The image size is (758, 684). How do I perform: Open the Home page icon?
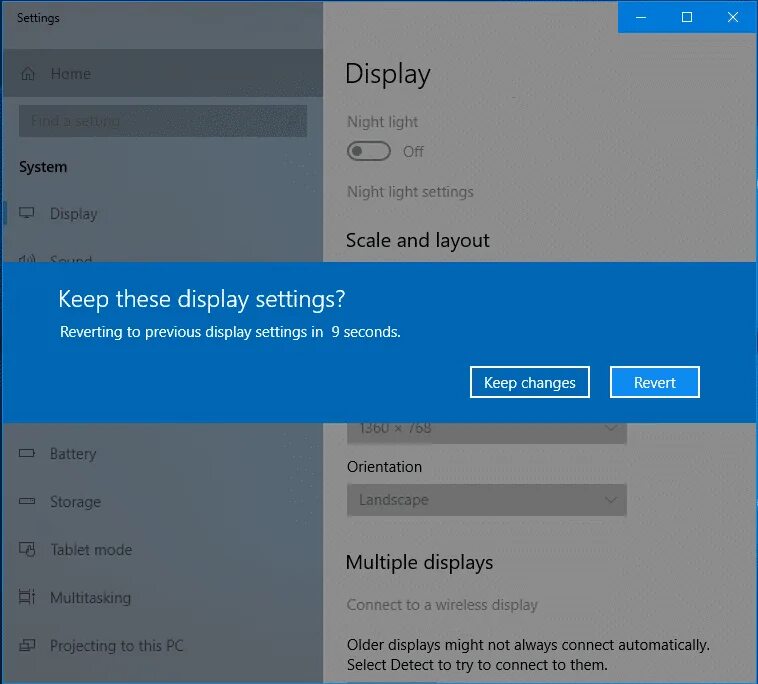coord(28,73)
